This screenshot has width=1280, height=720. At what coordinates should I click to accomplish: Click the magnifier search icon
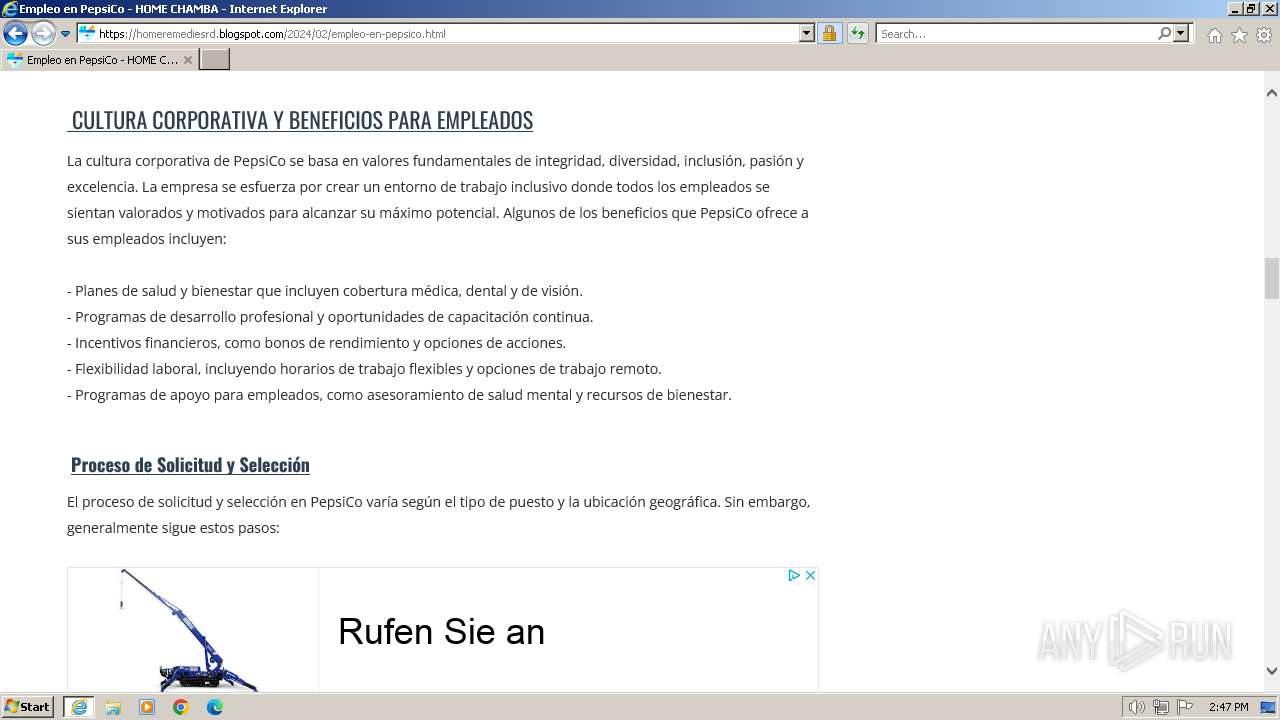coord(1164,34)
